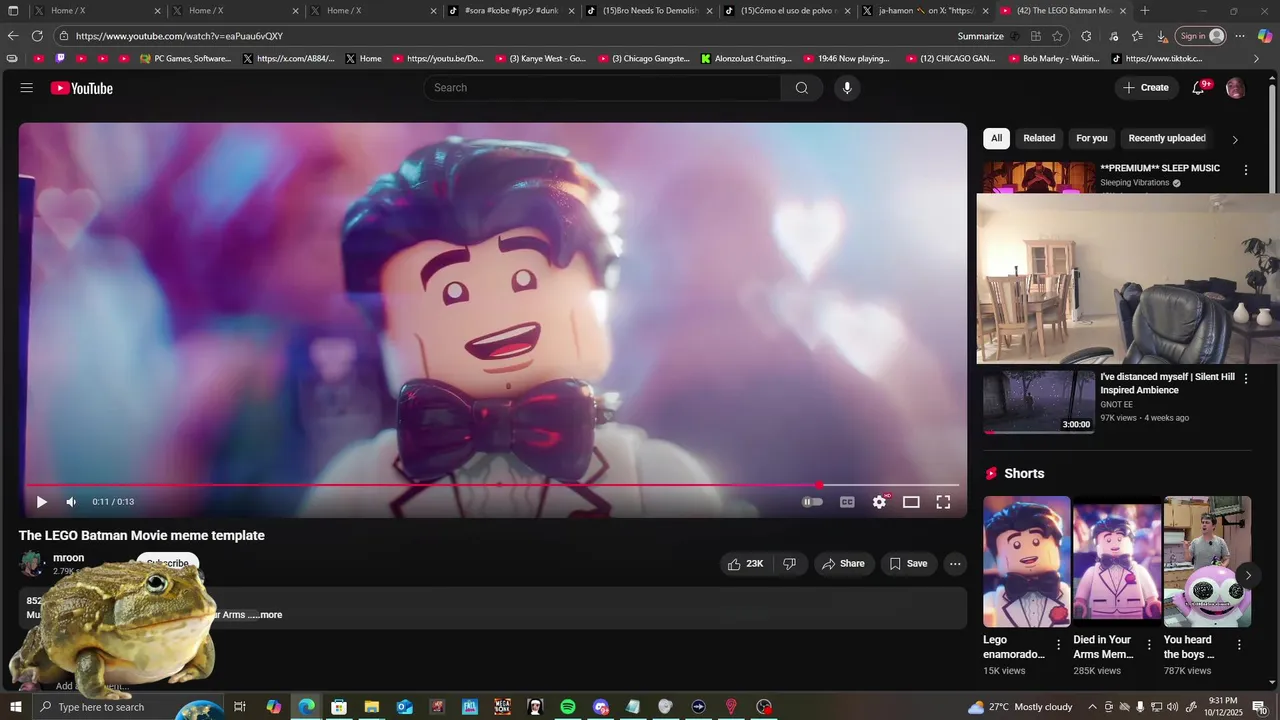Open options for You heard the boys short
1280x720 pixels.
[x=1239, y=644]
